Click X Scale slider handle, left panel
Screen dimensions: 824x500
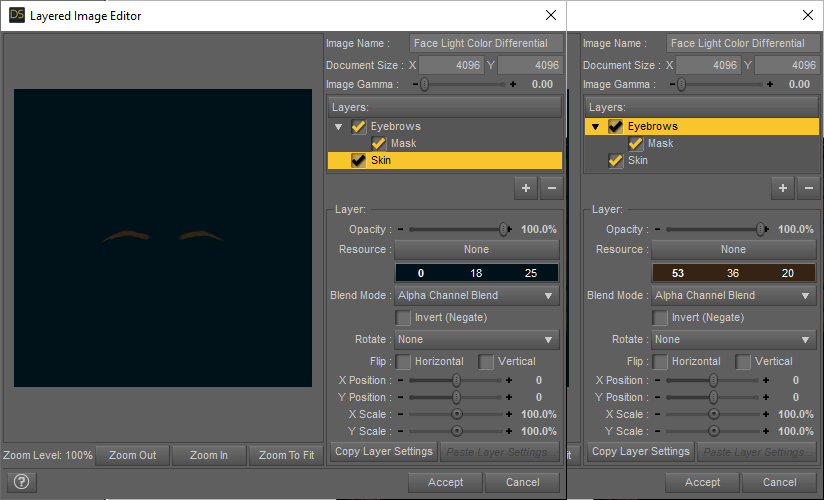coord(457,414)
